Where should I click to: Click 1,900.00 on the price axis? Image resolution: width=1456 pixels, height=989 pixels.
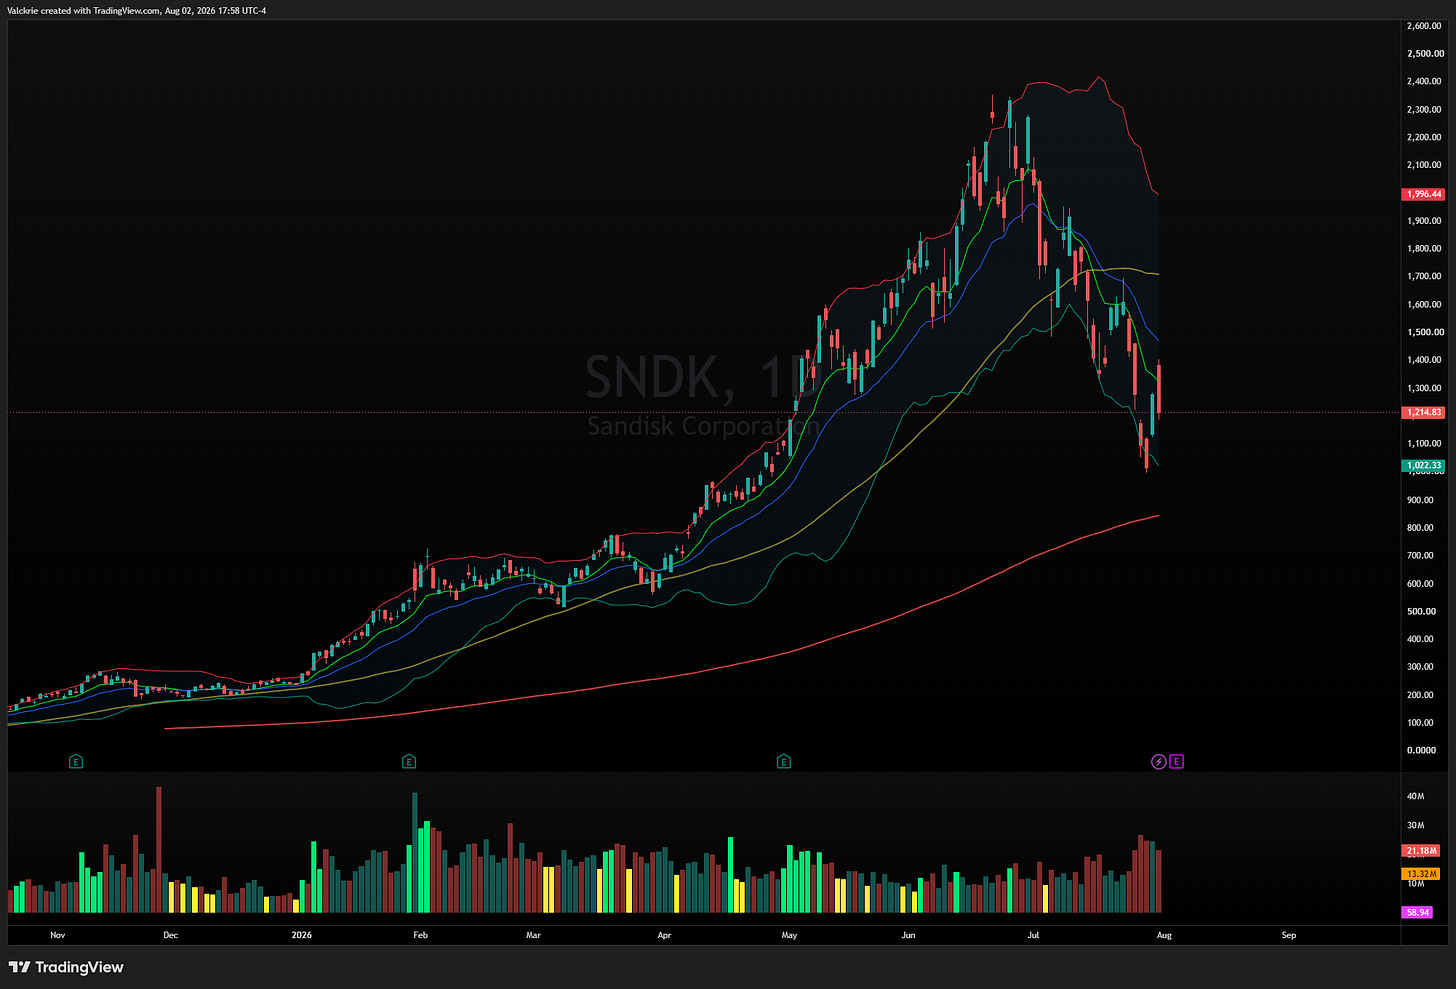pyautogui.click(x=1424, y=221)
